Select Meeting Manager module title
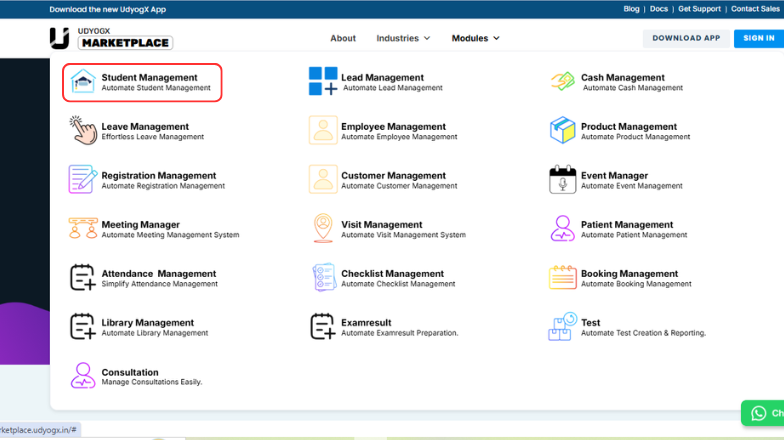 [x=140, y=224]
